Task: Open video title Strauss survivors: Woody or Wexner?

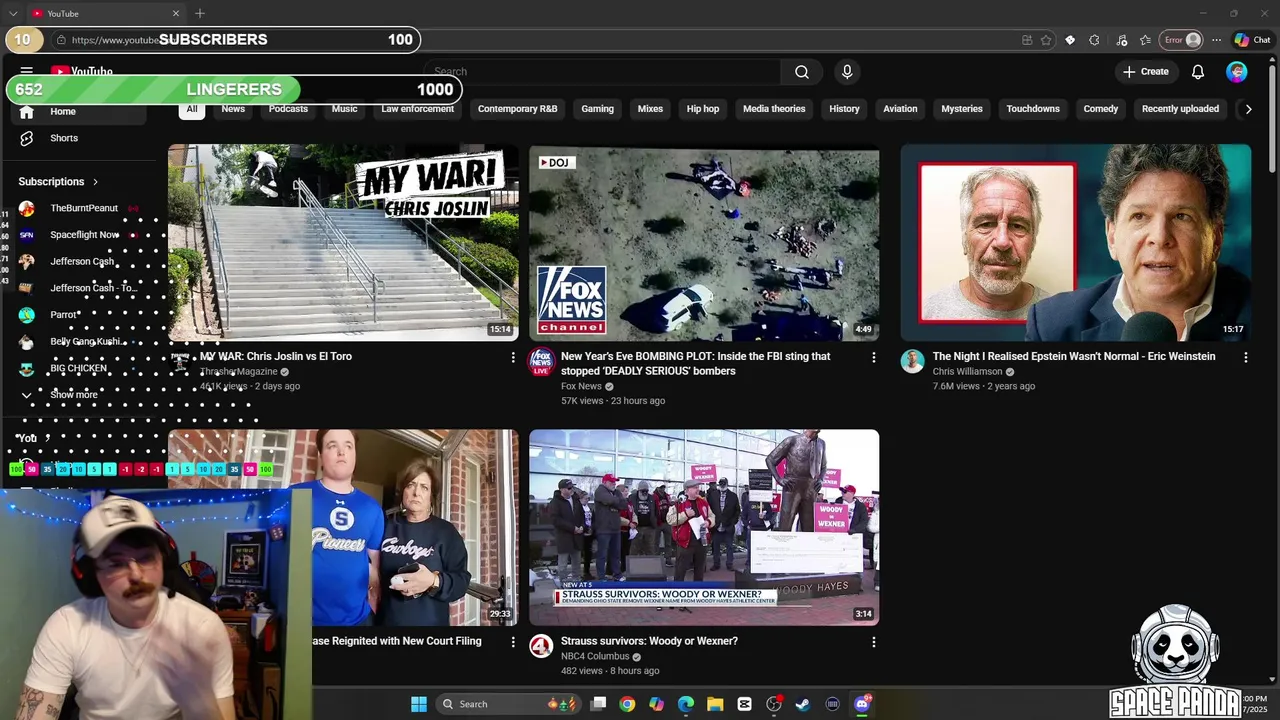Action: (x=649, y=641)
